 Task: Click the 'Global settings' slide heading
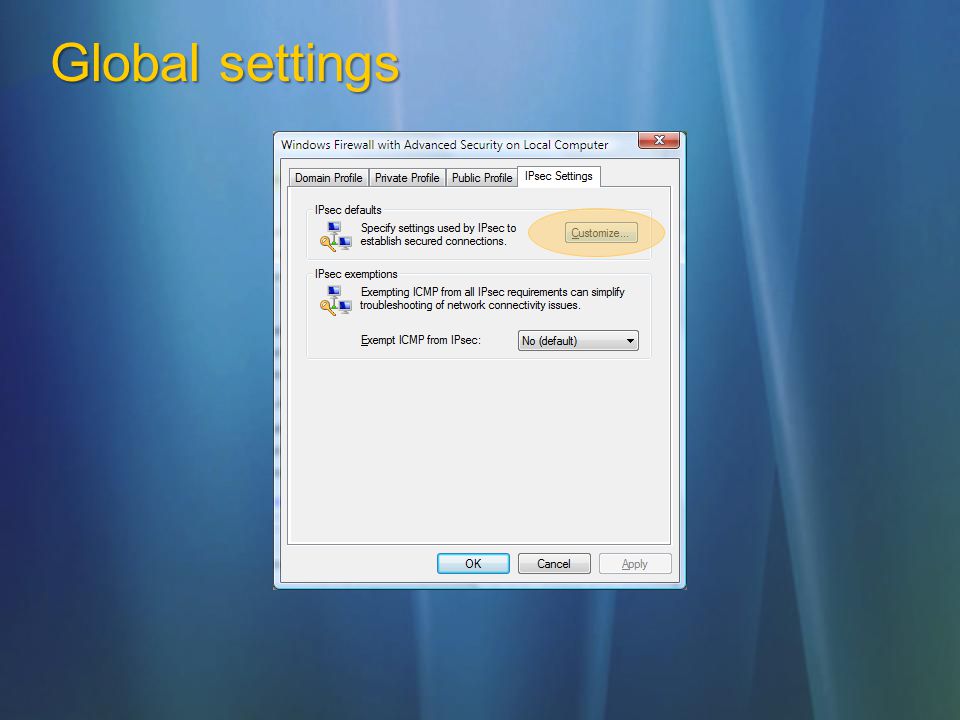(x=225, y=65)
